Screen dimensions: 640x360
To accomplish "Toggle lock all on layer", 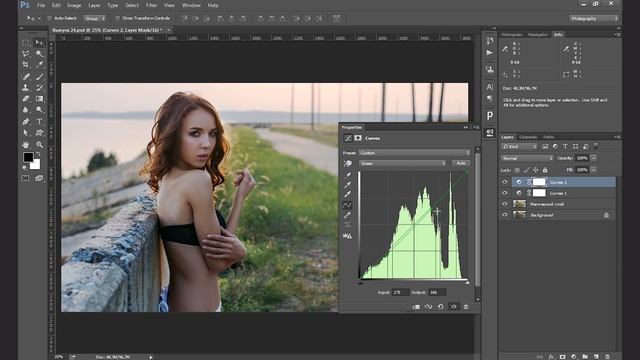I will click(545, 170).
